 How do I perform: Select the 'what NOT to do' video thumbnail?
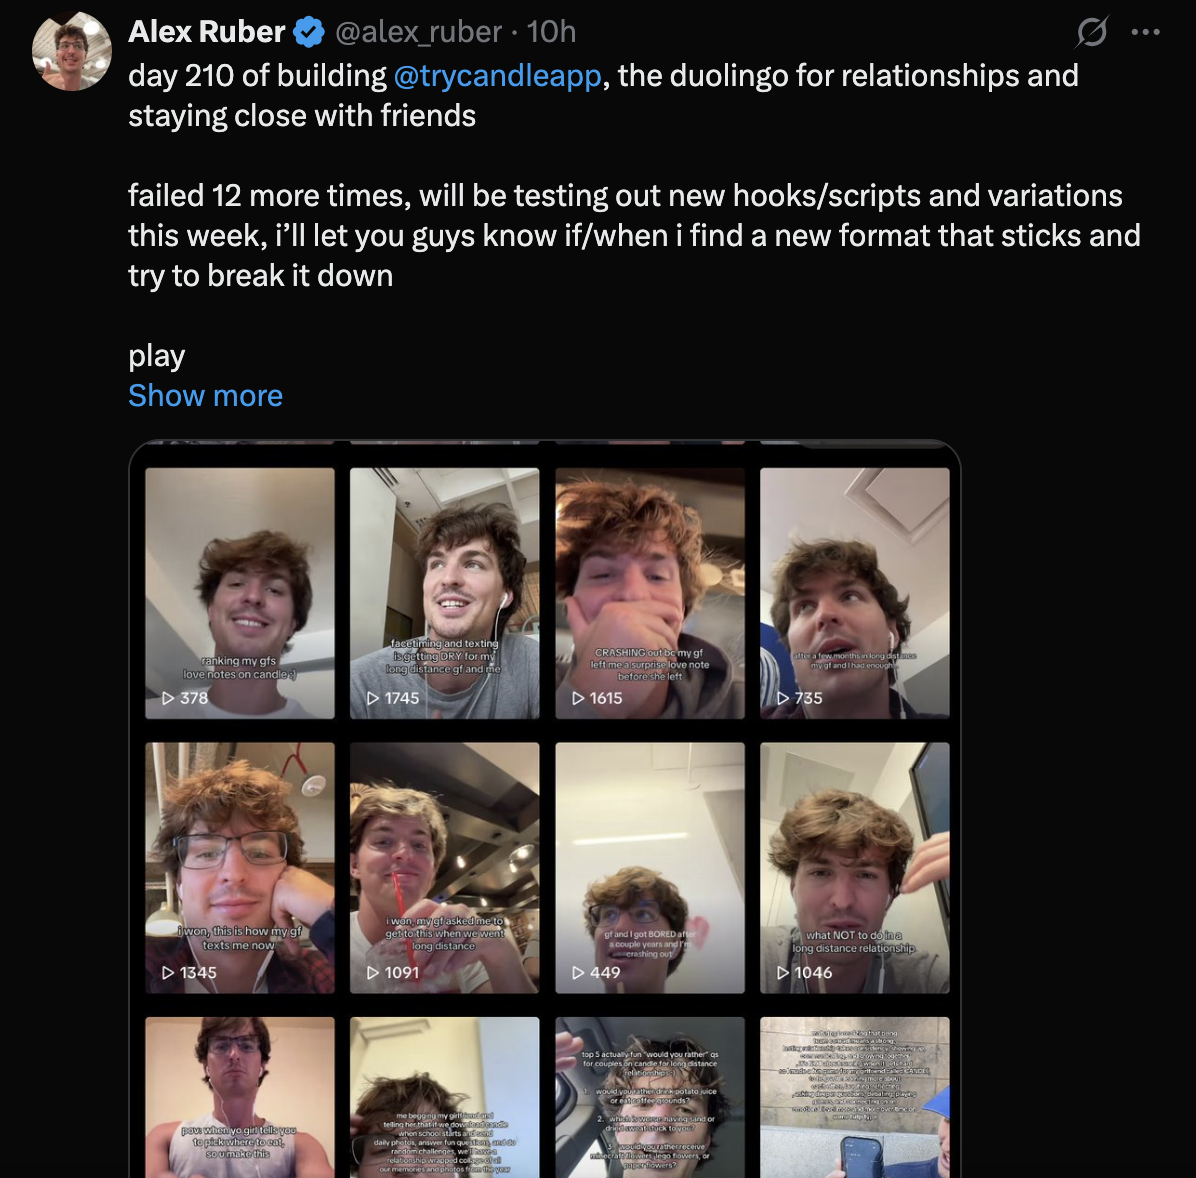coord(855,866)
